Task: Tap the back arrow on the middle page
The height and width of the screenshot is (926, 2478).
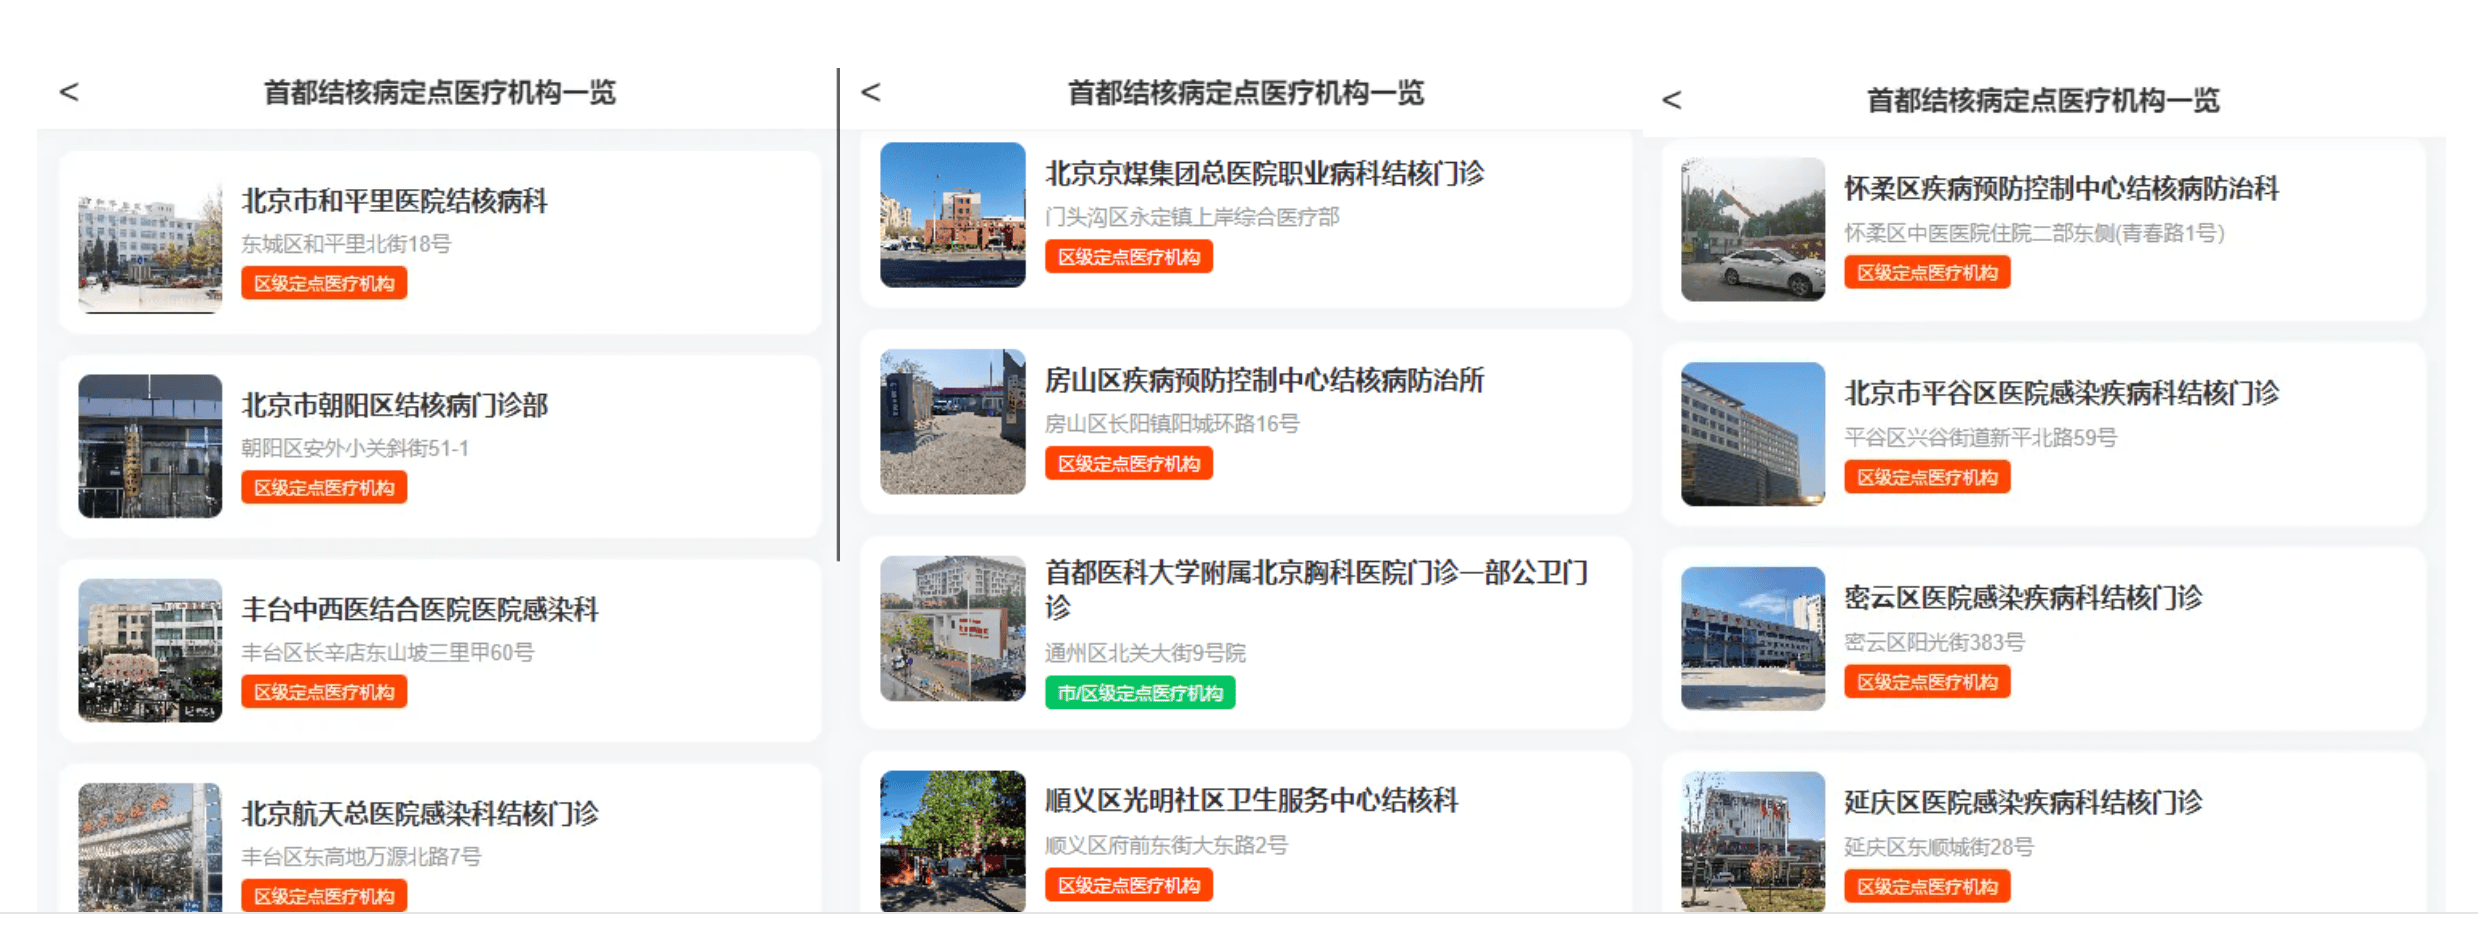Action: (x=872, y=92)
